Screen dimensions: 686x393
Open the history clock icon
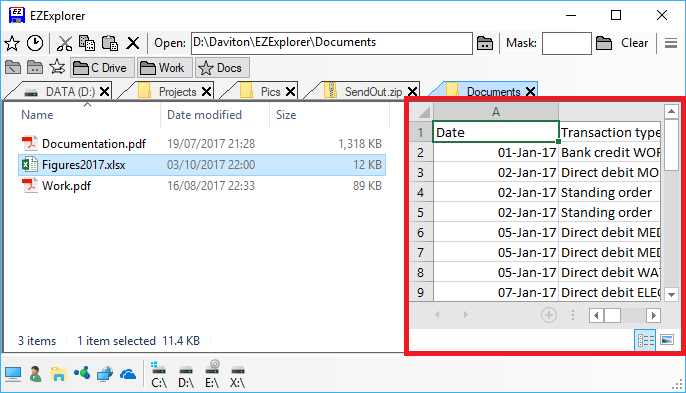(x=35, y=43)
